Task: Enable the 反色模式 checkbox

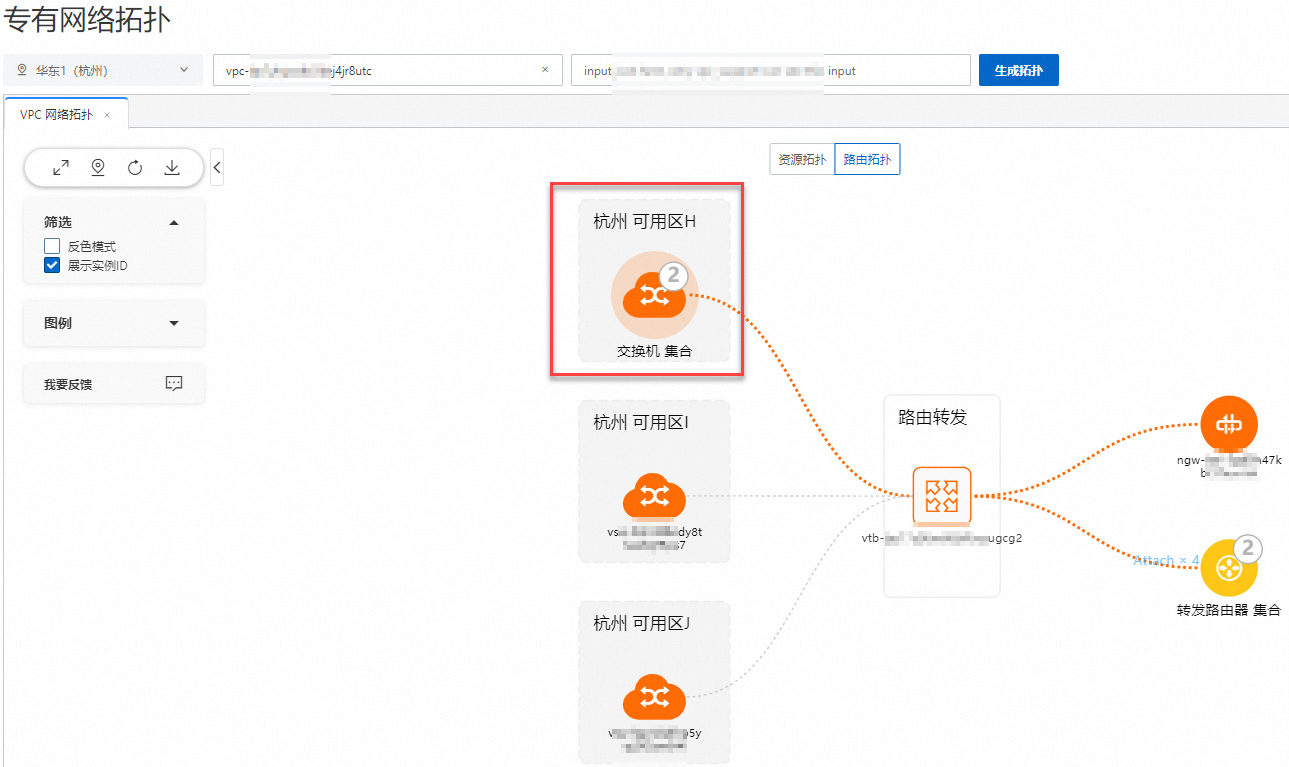Action: [52, 246]
